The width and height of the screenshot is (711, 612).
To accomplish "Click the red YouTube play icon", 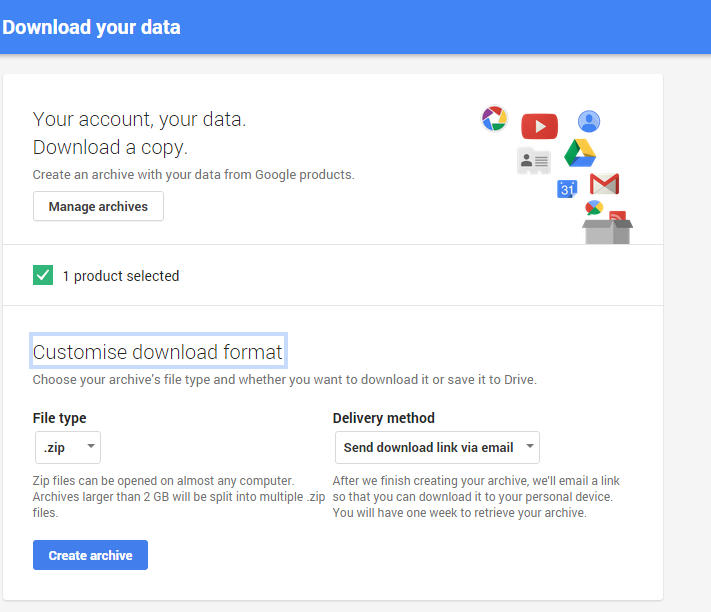I will (539, 126).
